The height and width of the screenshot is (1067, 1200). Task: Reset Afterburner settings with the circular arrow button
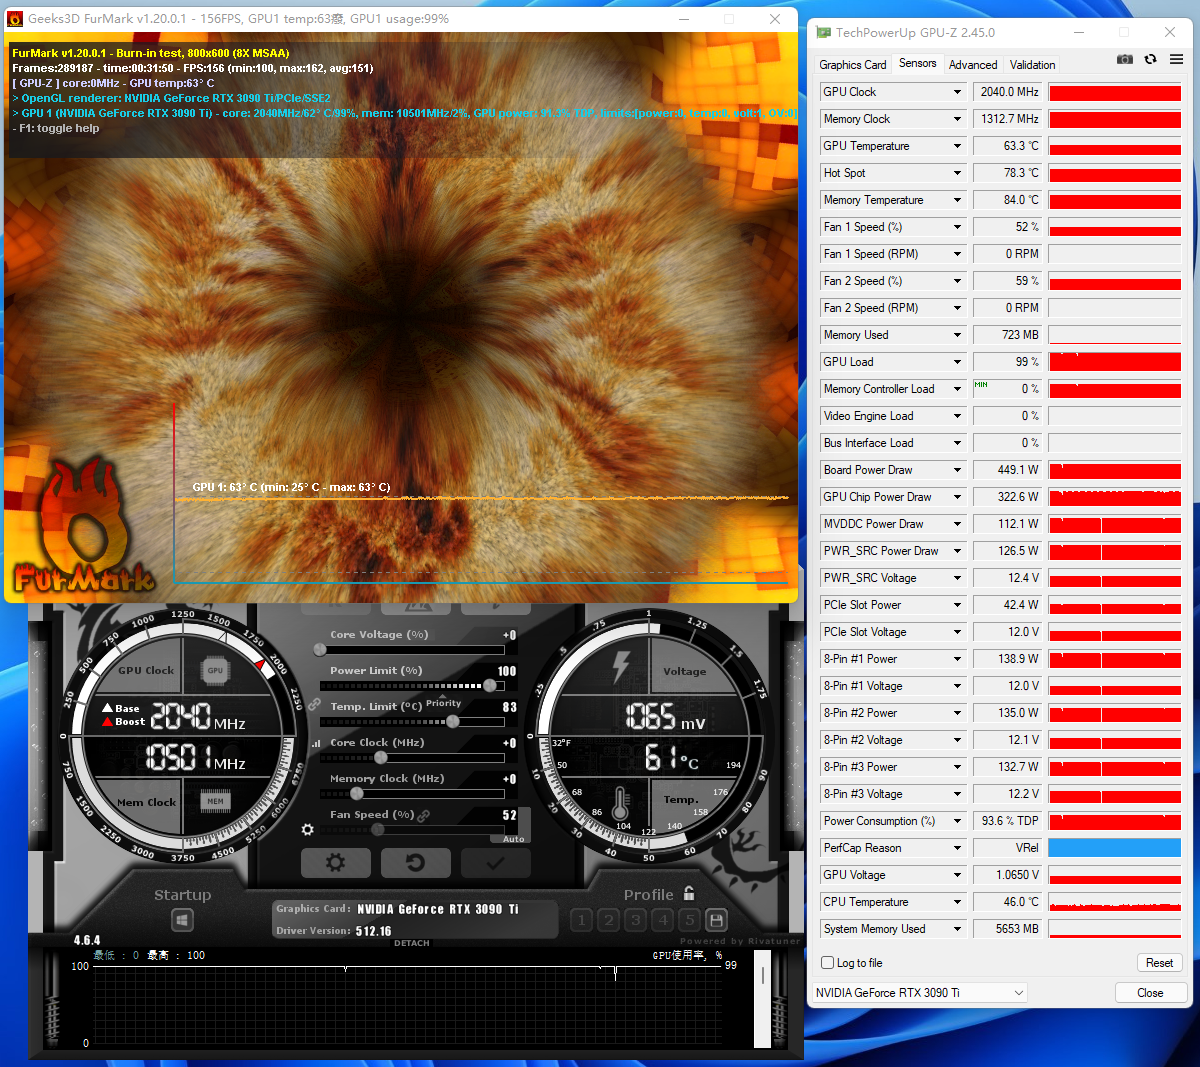coord(415,862)
